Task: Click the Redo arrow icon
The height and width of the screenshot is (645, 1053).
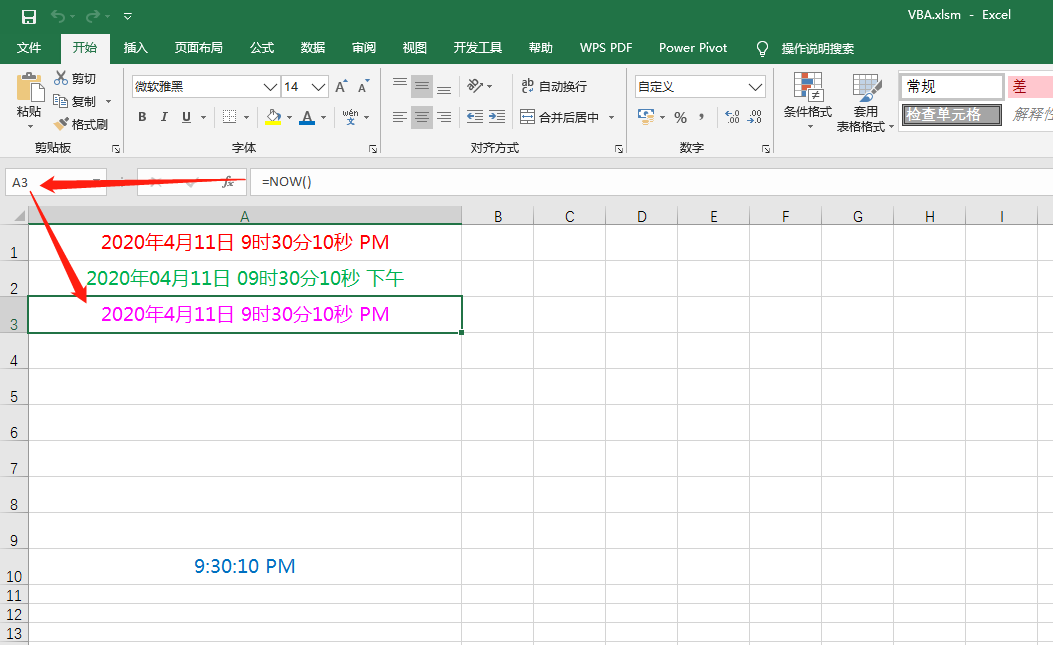Action: coord(93,16)
